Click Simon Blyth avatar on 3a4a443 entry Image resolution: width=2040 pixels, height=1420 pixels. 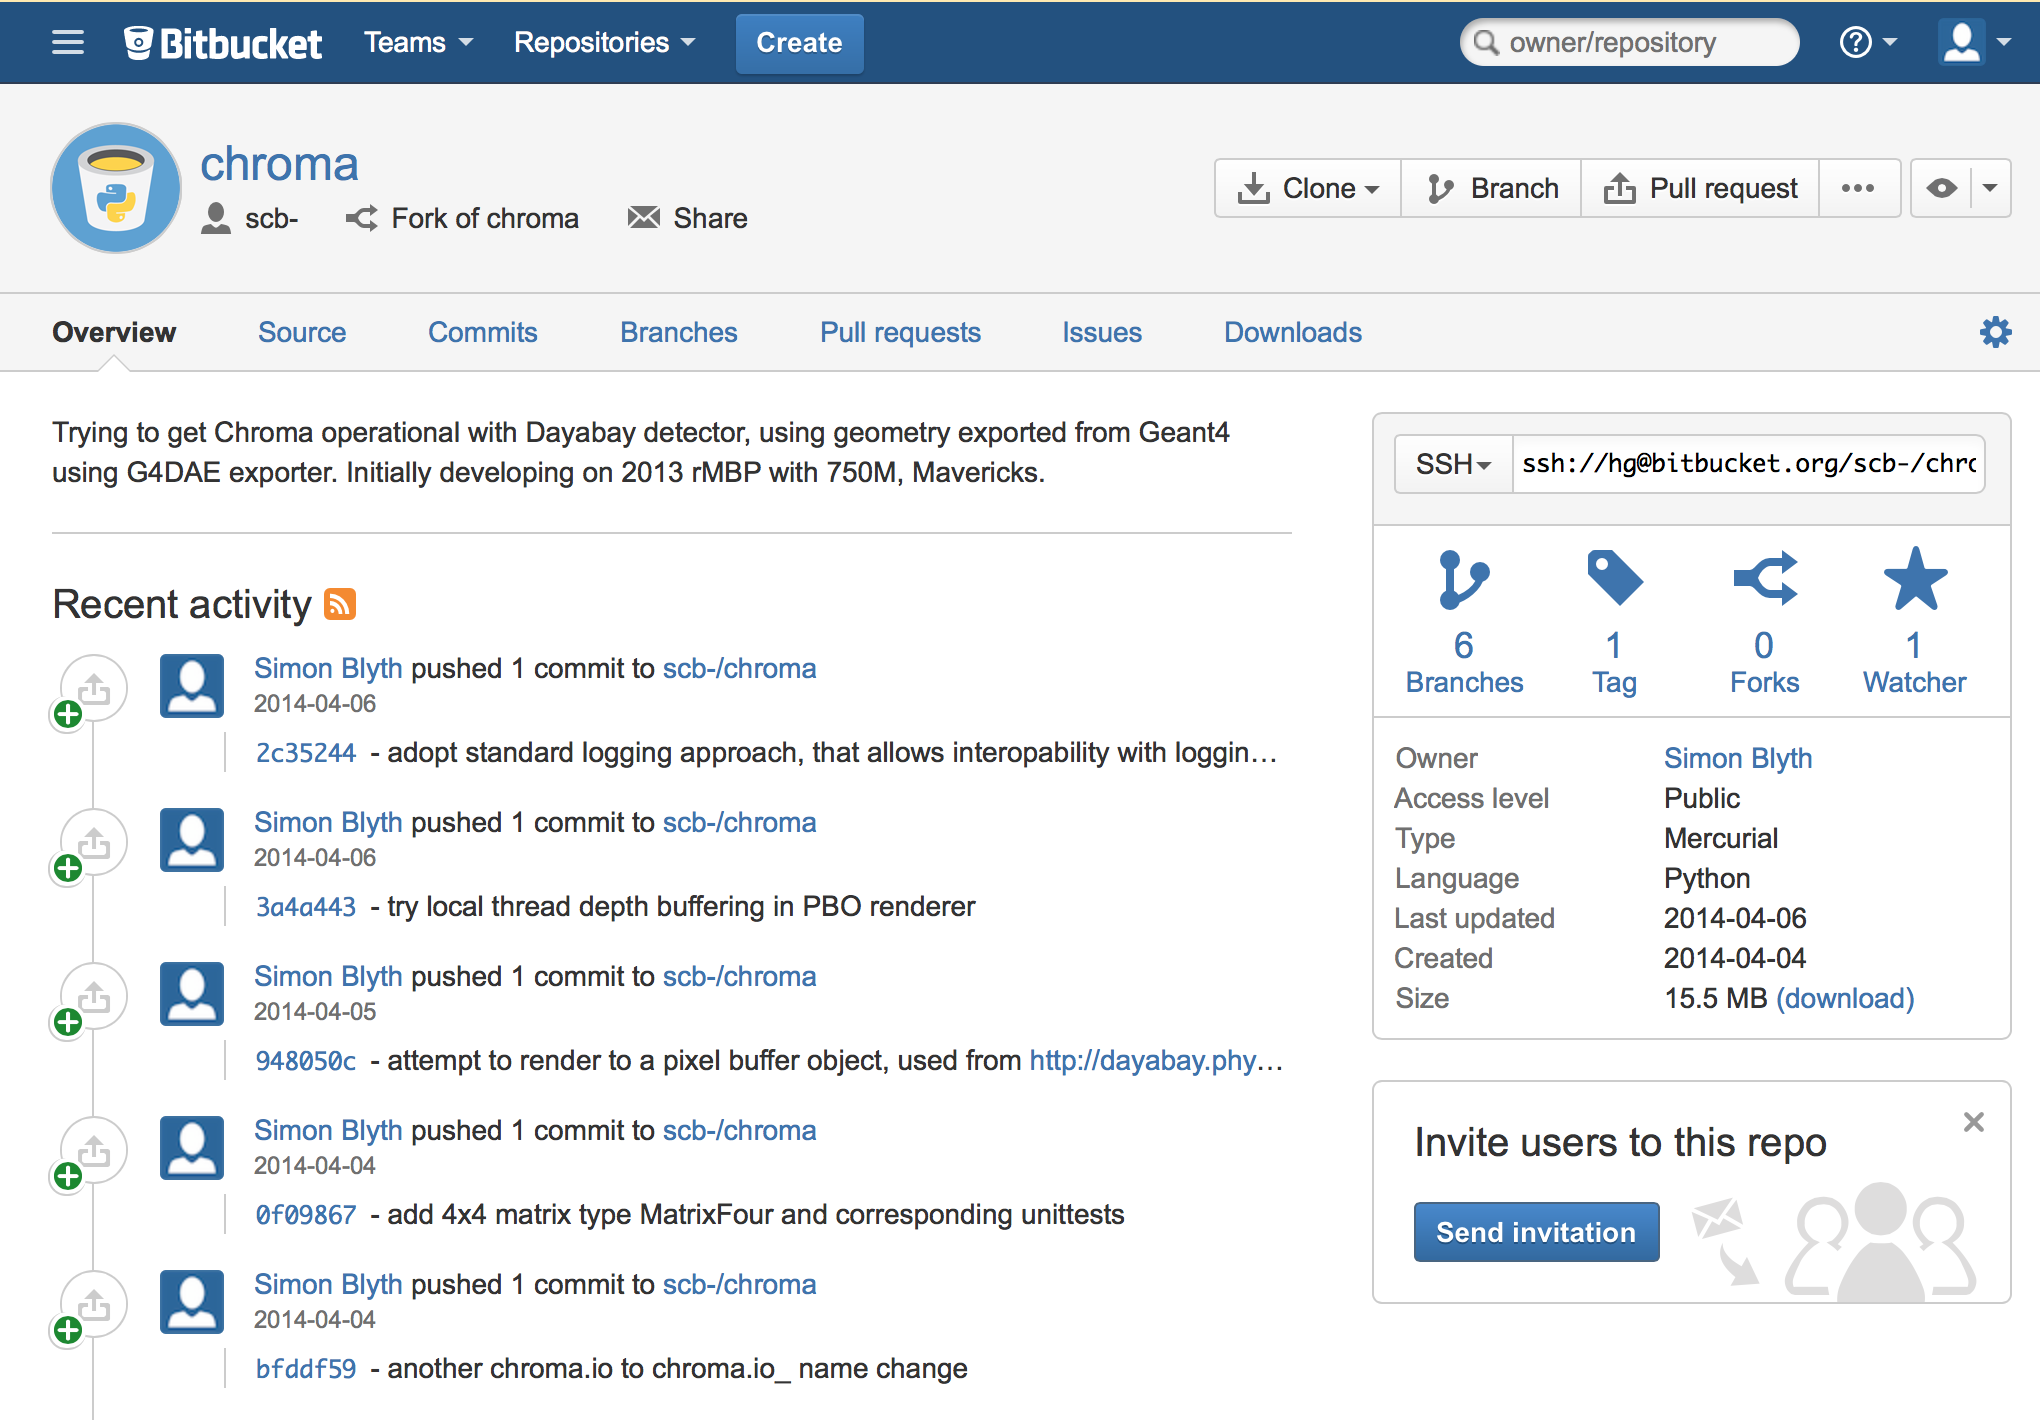(192, 840)
